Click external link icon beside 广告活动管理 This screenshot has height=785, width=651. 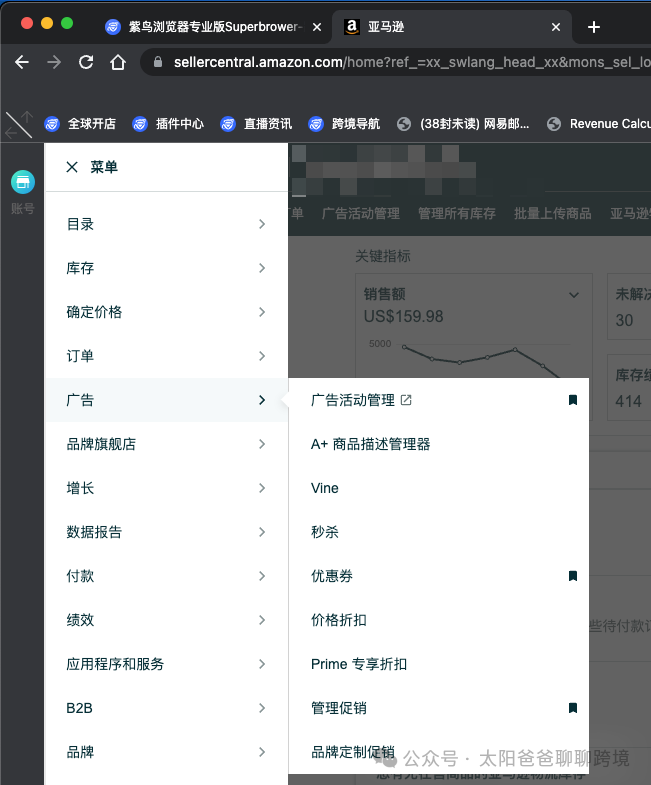point(406,400)
